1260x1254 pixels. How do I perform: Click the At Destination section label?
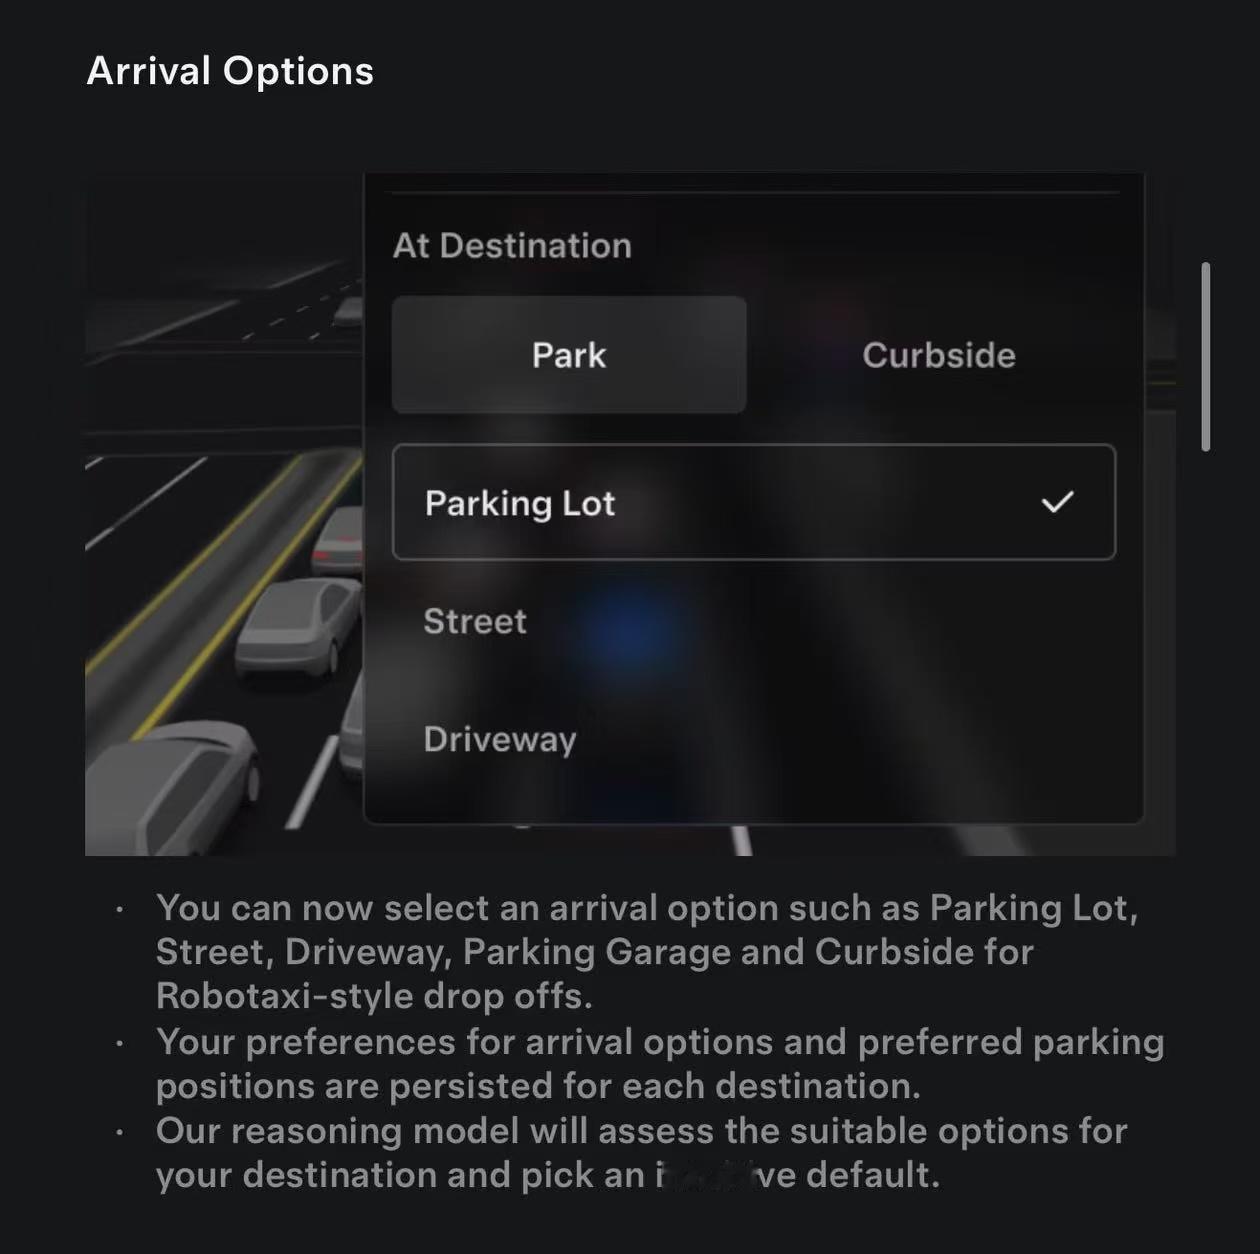(512, 246)
